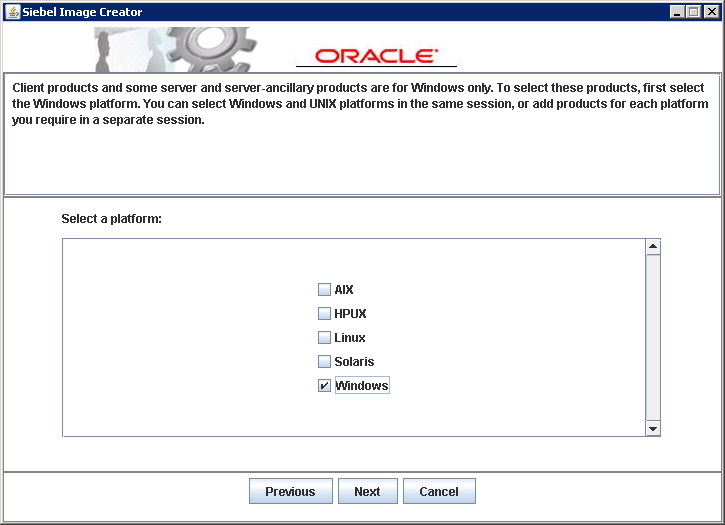
Task: Close the Siebel Image Creator window
Action: click(711, 12)
